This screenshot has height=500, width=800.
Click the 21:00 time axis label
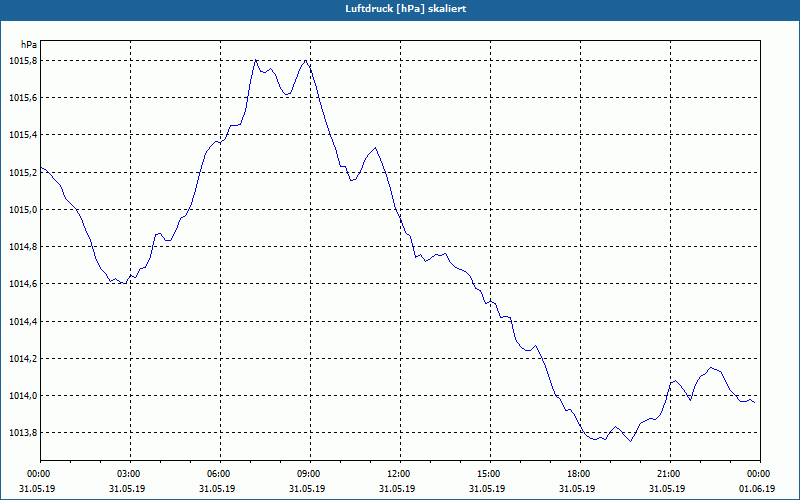click(670, 474)
